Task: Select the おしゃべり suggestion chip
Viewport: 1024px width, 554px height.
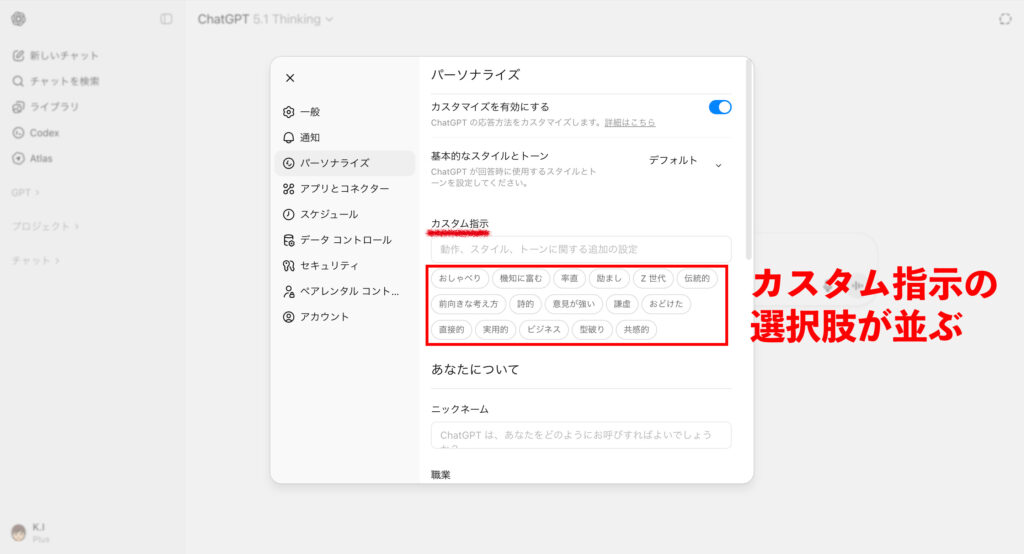Action: click(460, 278)
